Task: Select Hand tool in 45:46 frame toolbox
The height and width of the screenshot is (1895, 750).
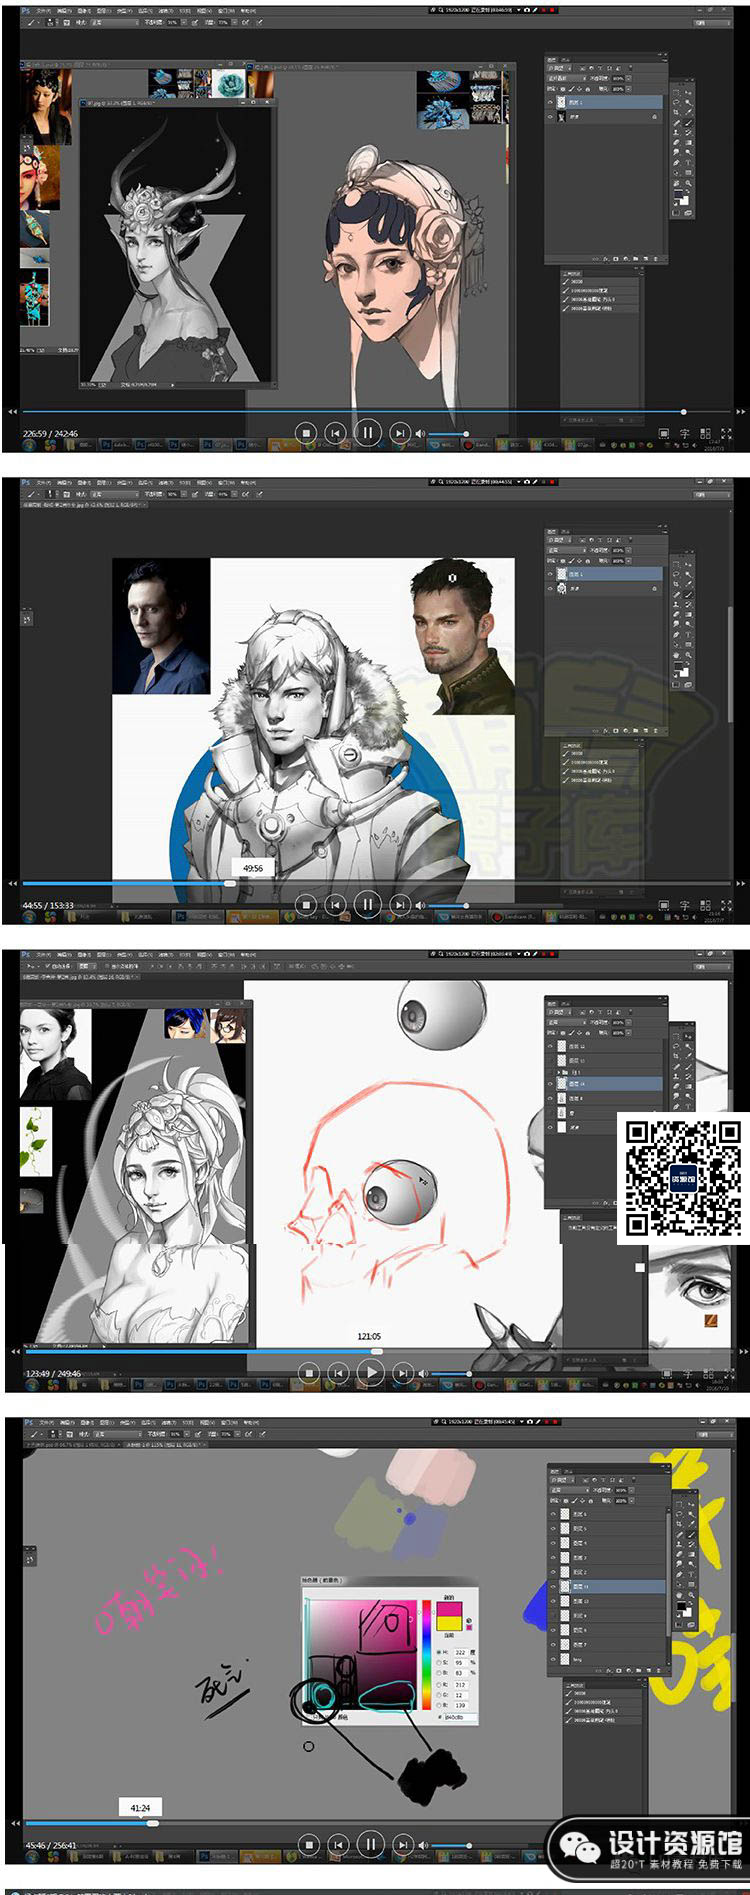Action: click(679, 1595)
